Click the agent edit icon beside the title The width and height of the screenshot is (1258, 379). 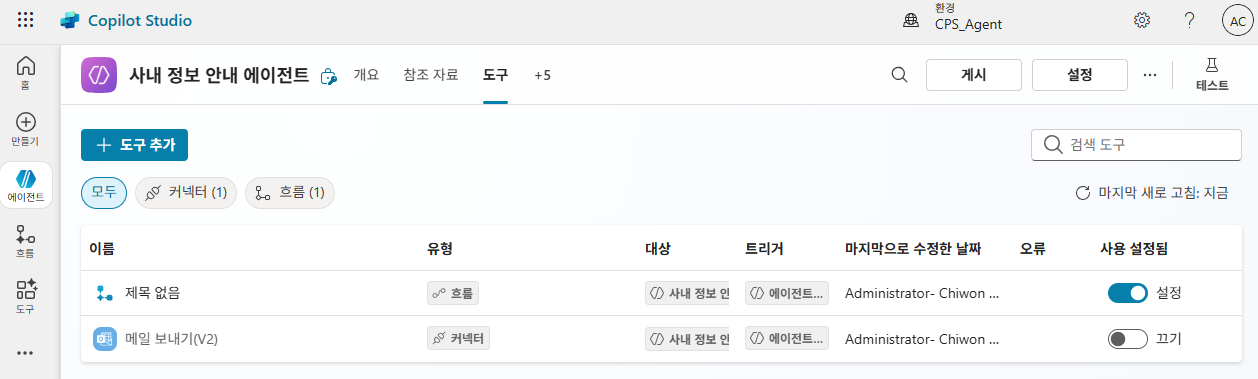(328, 76)
